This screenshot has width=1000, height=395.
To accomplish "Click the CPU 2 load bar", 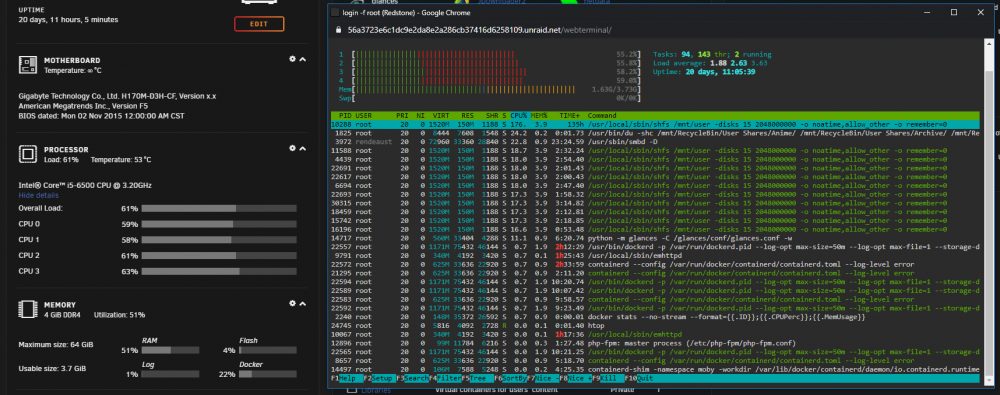I will (x=219, y=256).
